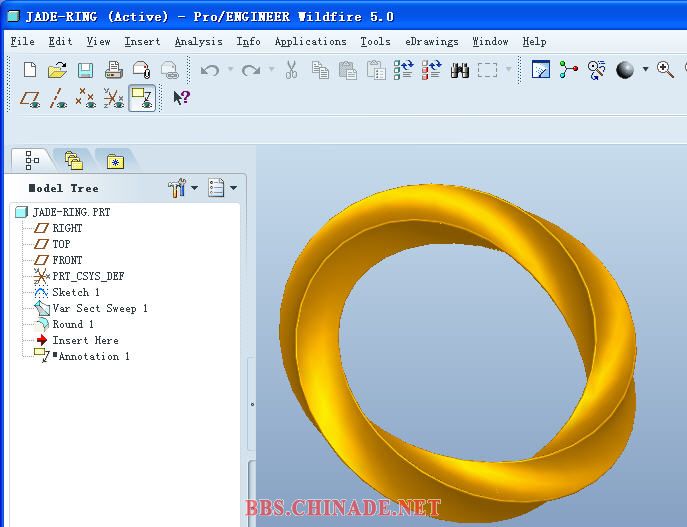Open the Analysis menu

tap(198, 42)
